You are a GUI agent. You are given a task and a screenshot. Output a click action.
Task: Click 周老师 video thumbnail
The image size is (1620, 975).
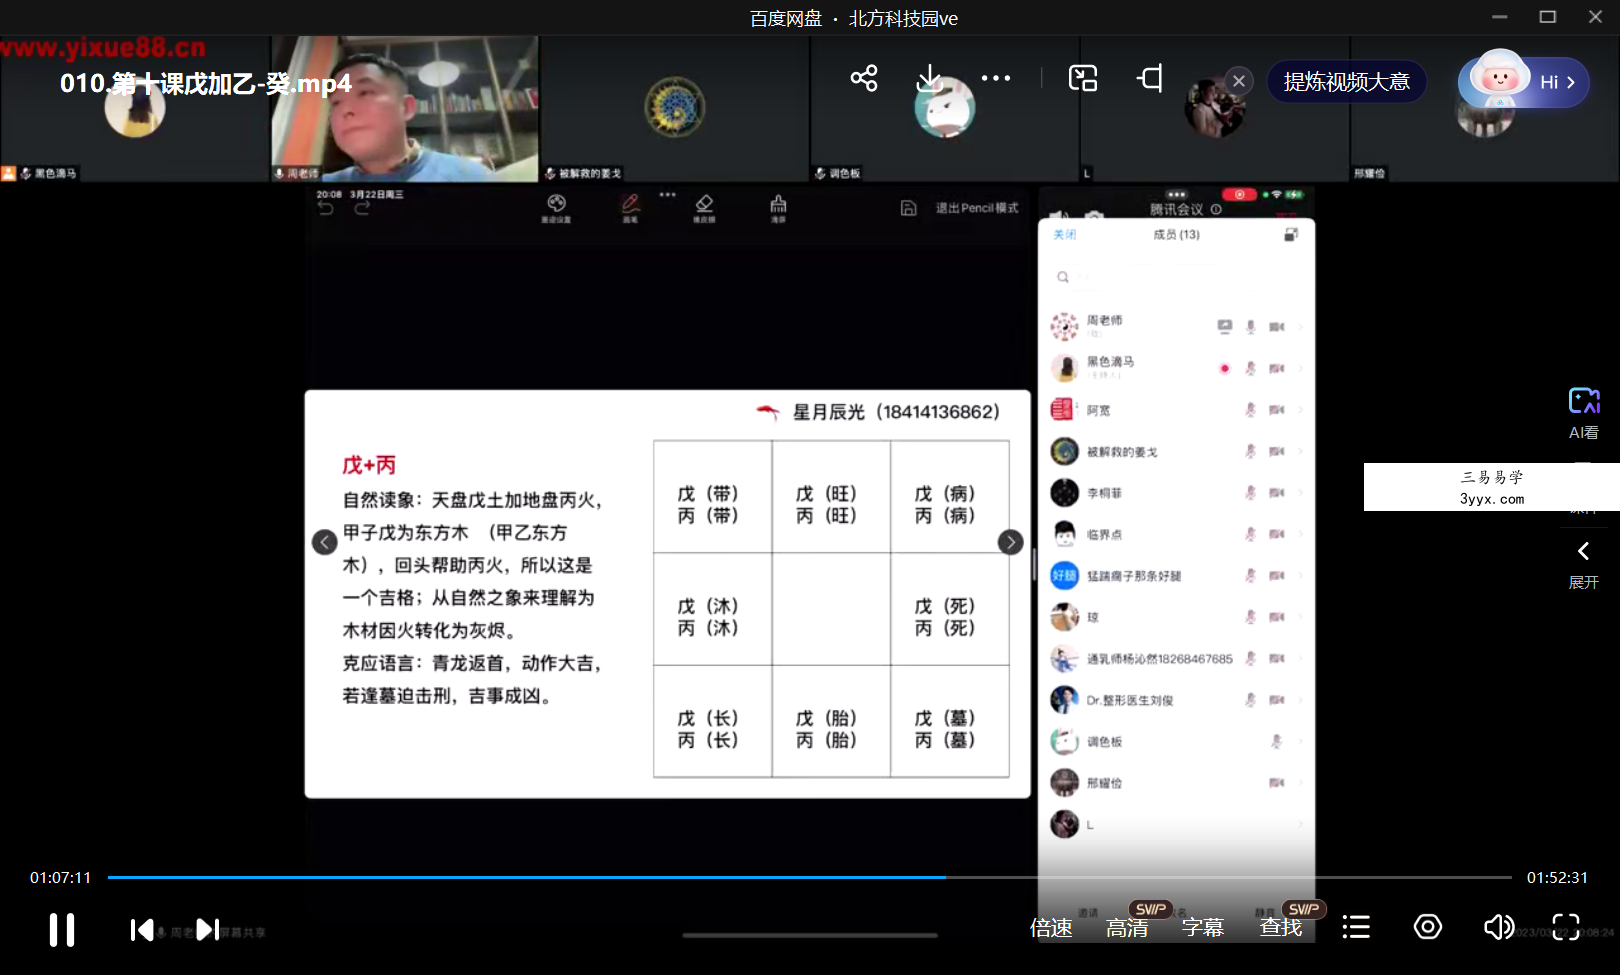coord(405,109)
